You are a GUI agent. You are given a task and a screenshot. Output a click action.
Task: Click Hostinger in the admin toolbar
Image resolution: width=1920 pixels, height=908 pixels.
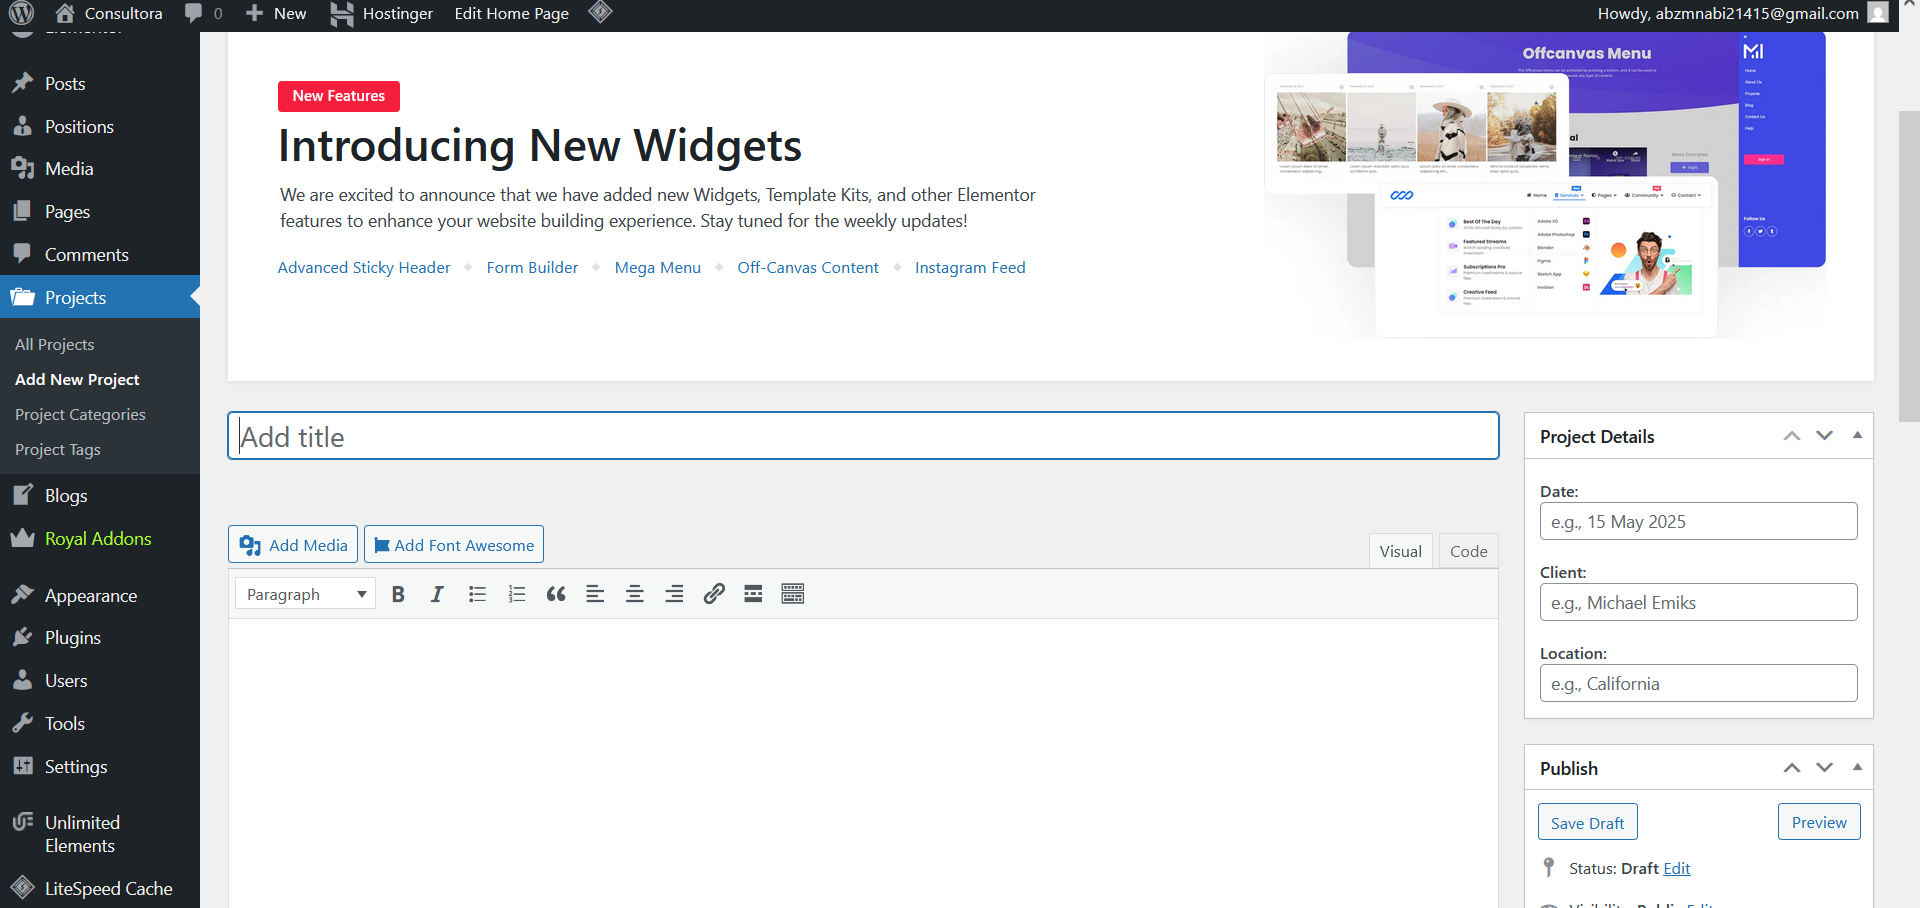[381, 13]
